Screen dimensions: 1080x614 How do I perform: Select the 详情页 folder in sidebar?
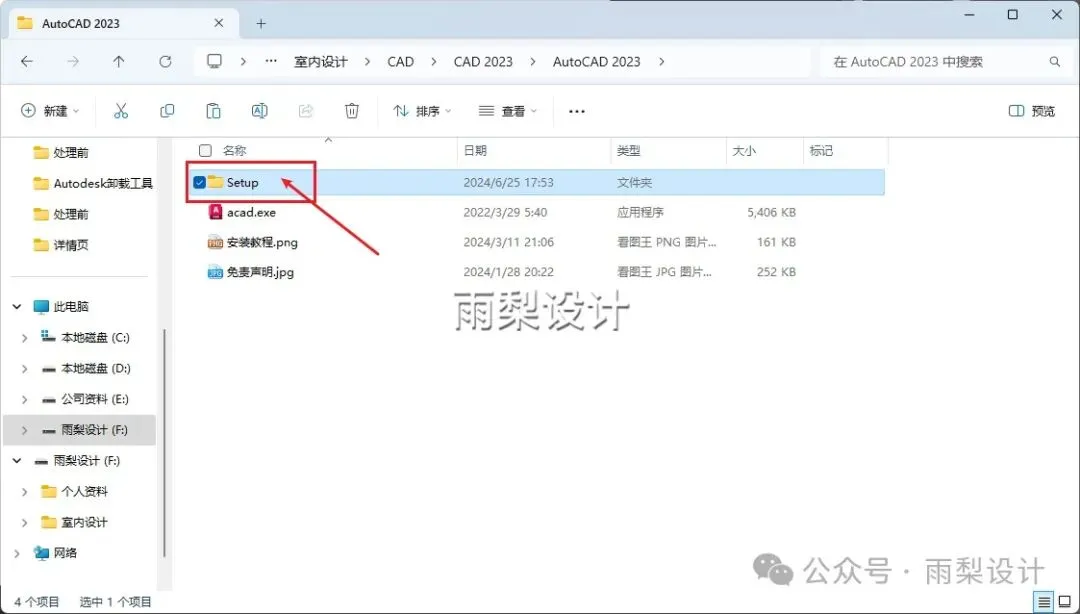[x=61, y=245]
